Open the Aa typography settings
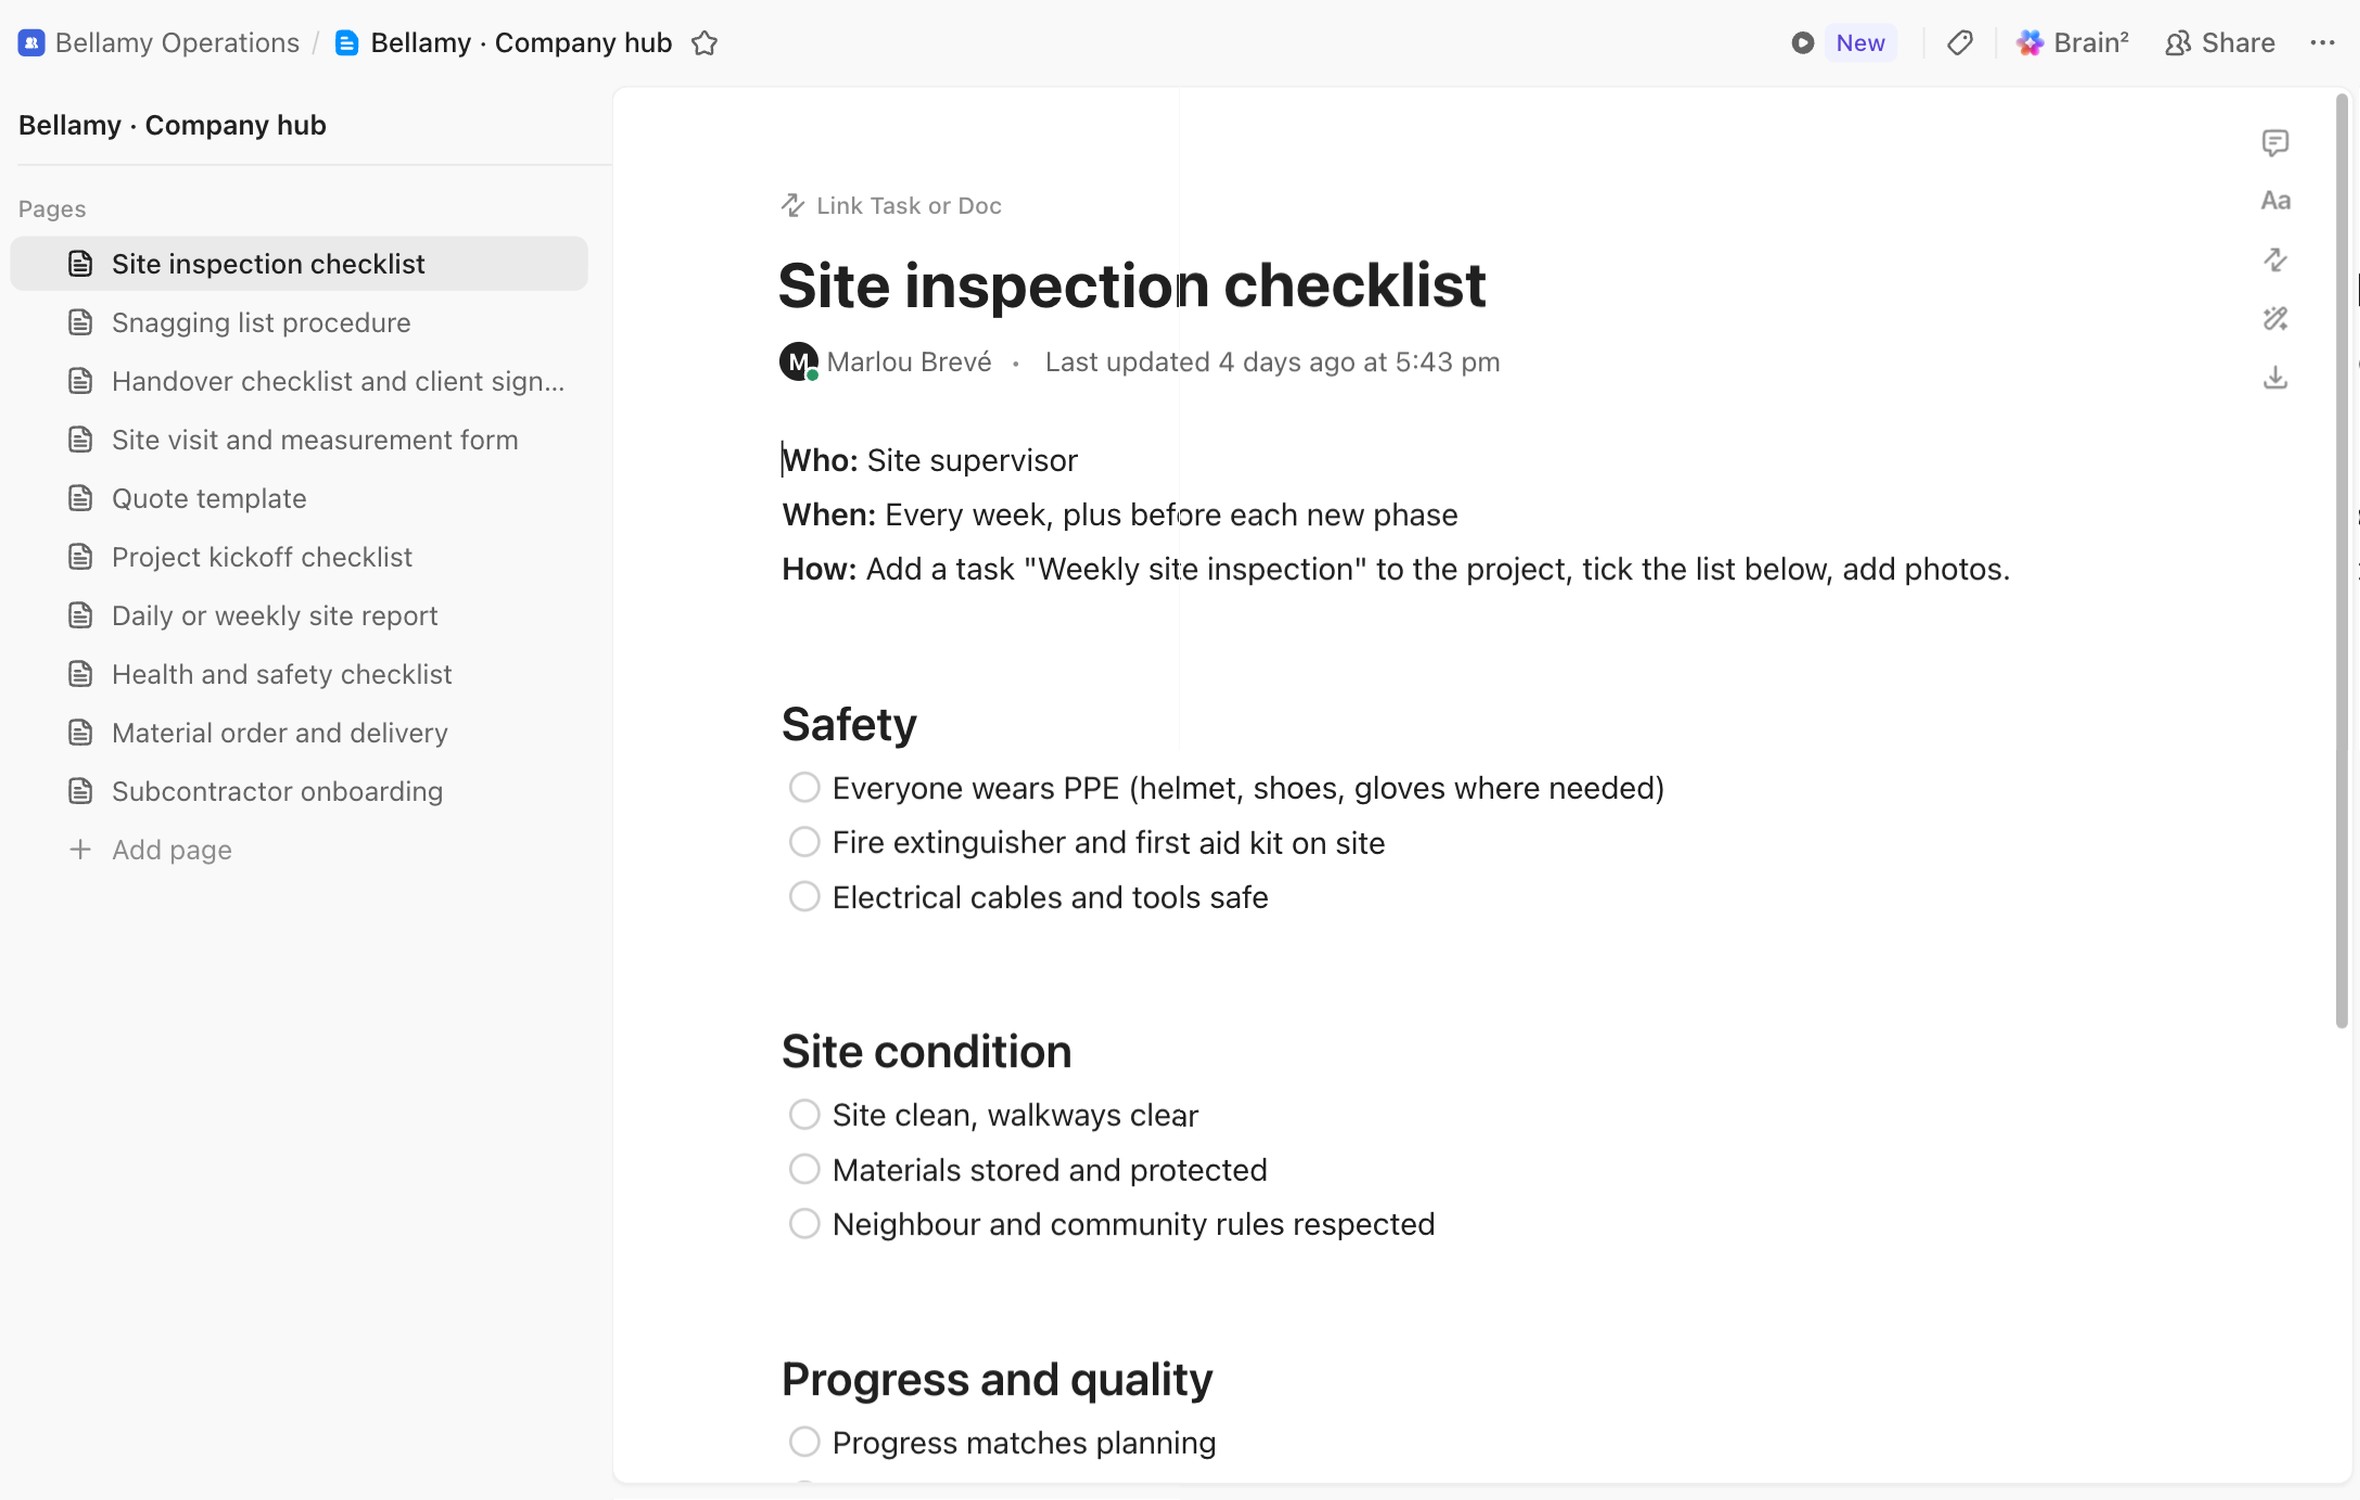This screenshot has width=2360, height=1500. tap(2275, 201)
